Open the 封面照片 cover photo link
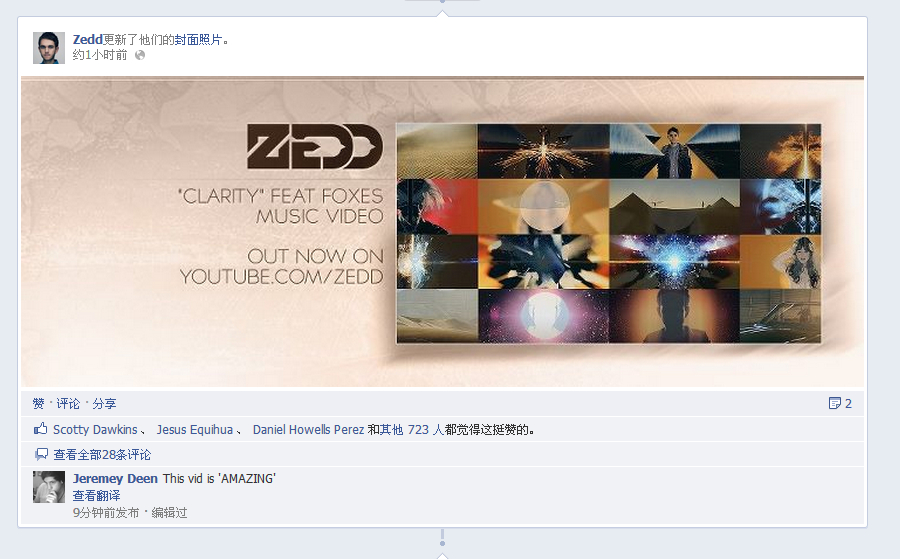 (x=198, y=40)
